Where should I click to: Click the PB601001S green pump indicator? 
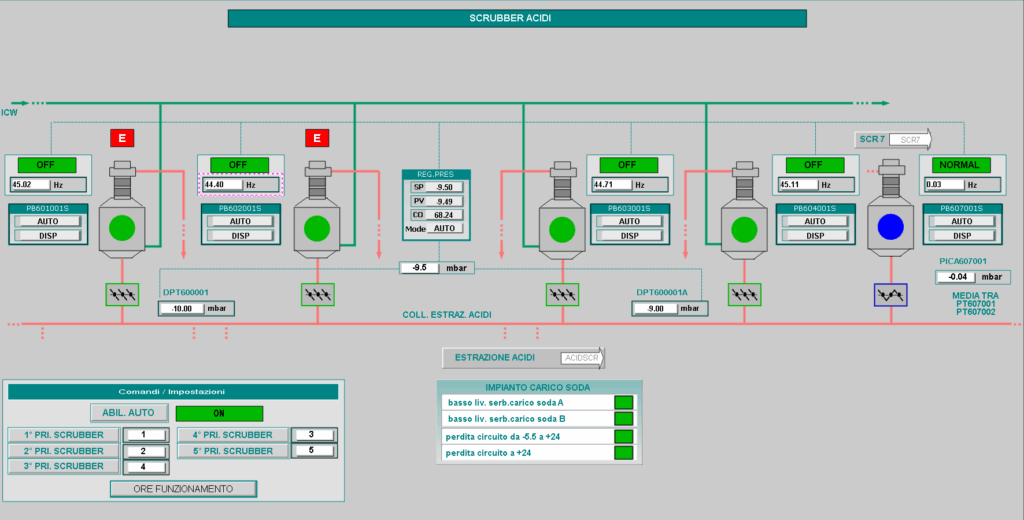tap(123, 227)
